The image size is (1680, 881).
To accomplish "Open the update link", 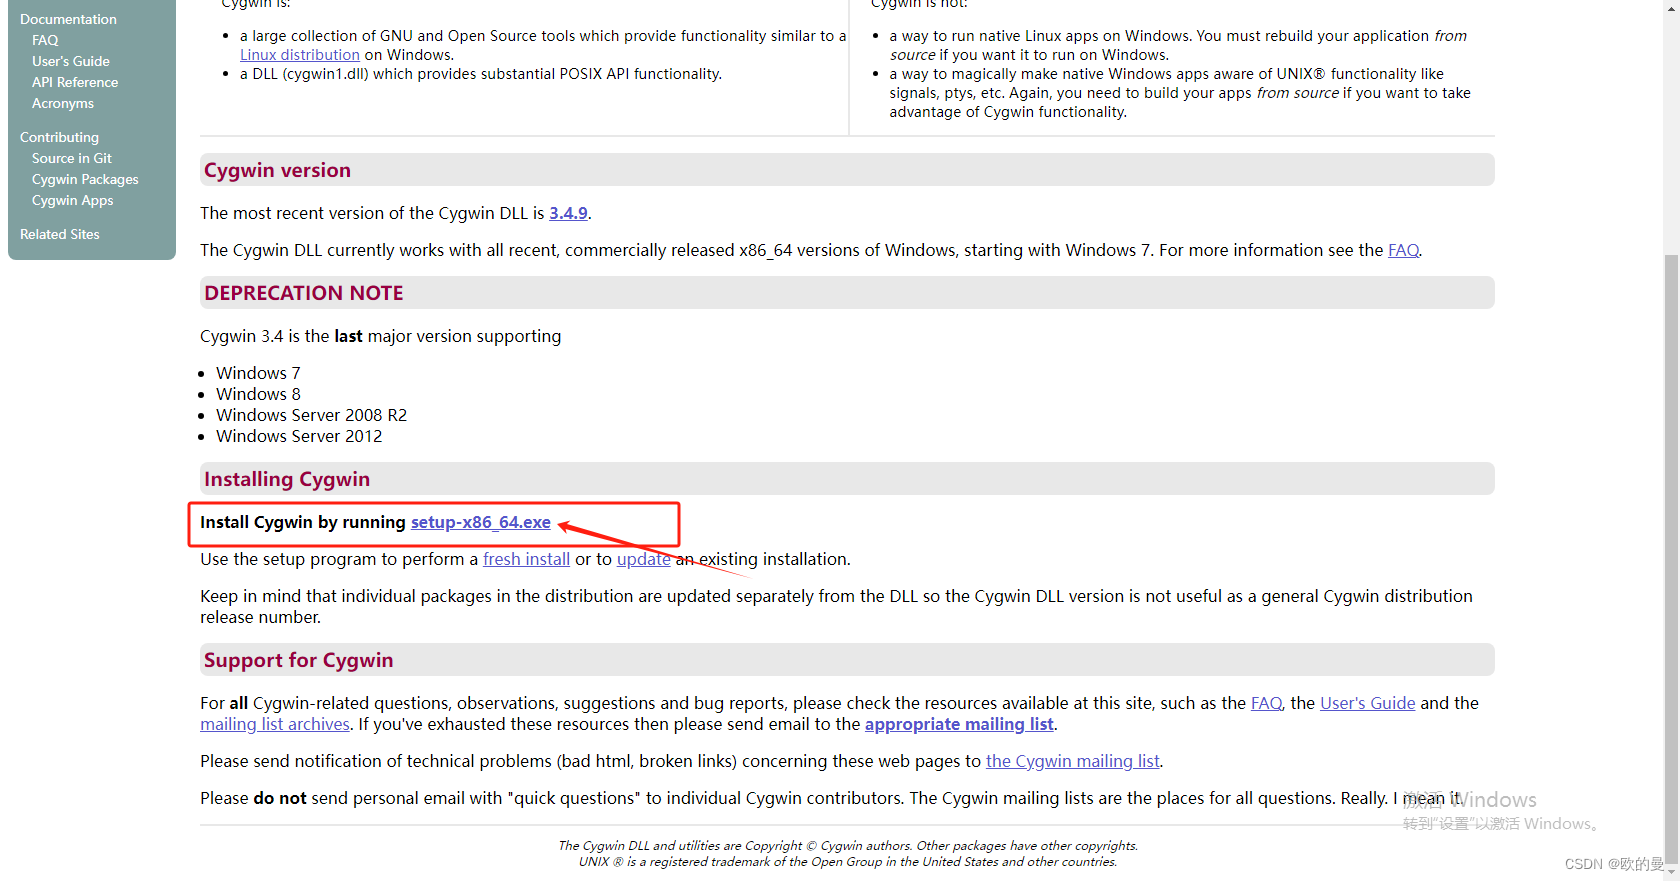I will [644, 559].
